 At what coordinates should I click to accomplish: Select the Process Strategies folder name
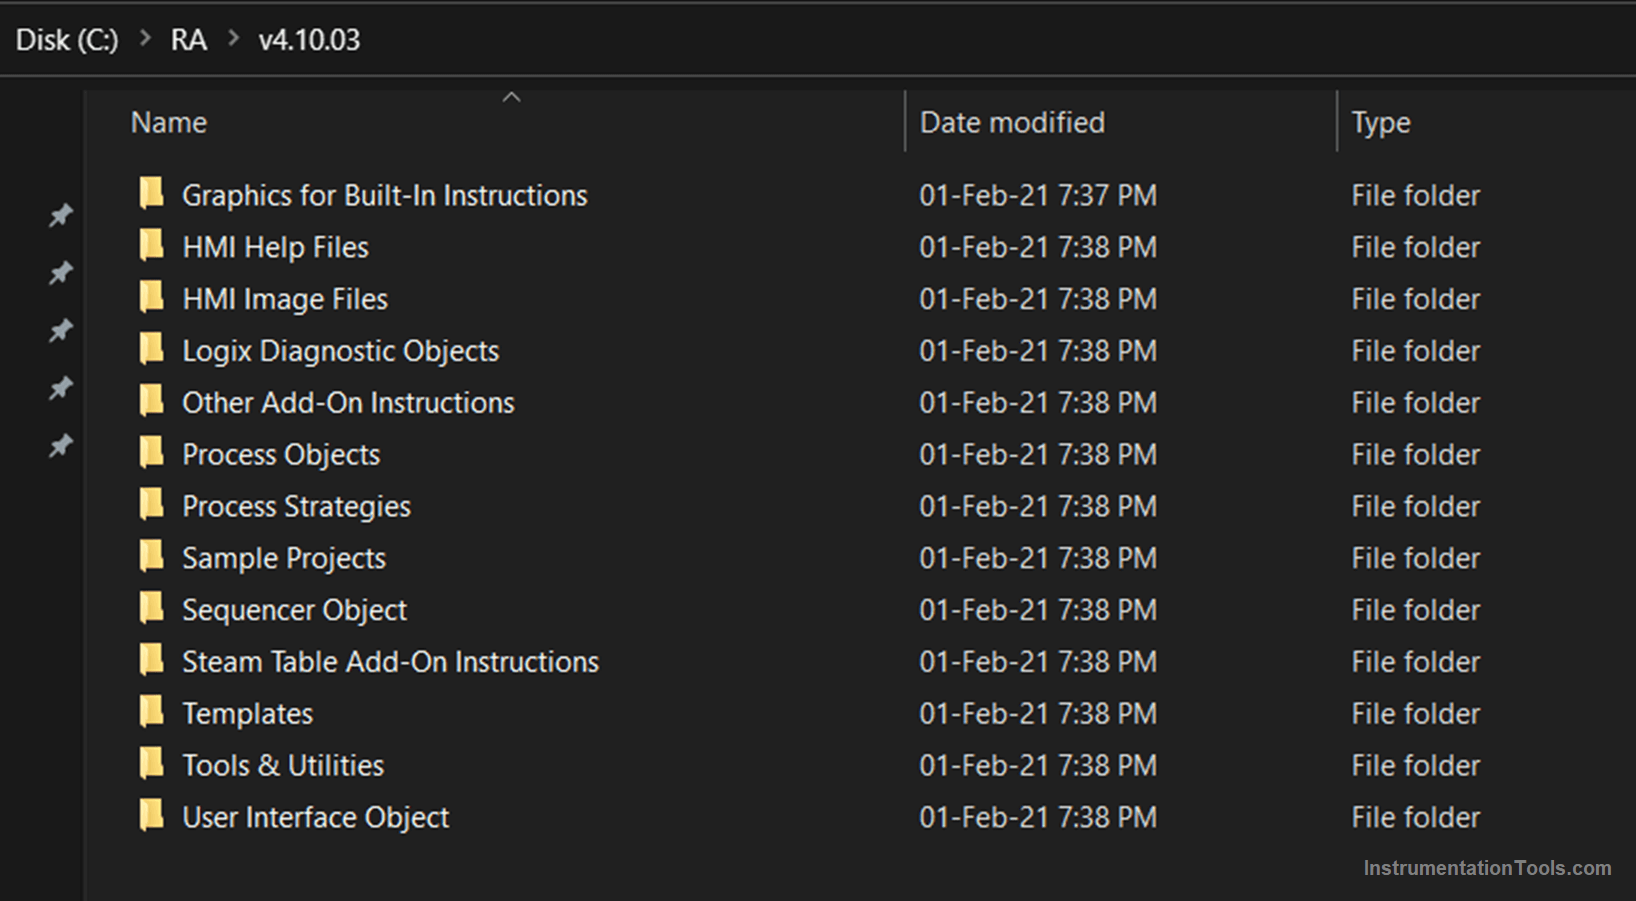pyautogui.click(x=296, y=507)
